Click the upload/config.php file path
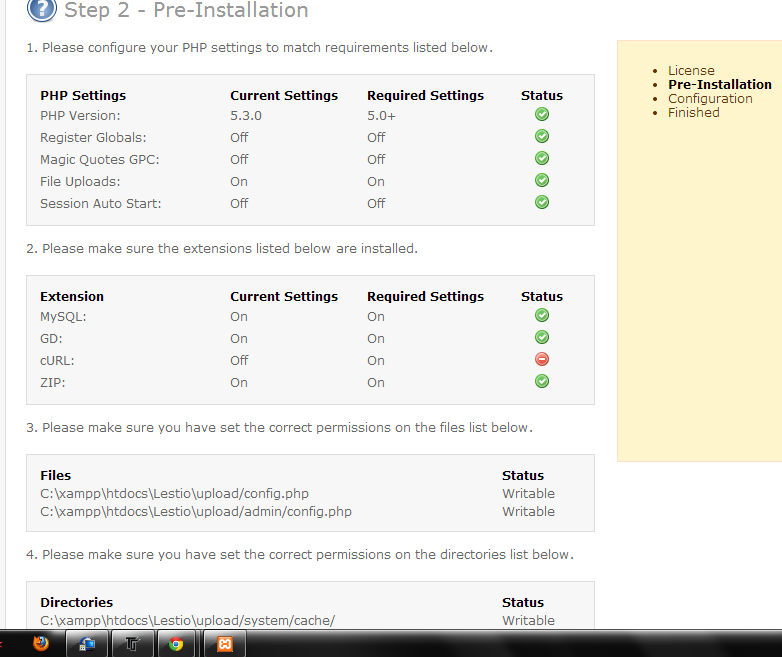The width and height of the screenshot is (782, 657). tap(175, 493)
